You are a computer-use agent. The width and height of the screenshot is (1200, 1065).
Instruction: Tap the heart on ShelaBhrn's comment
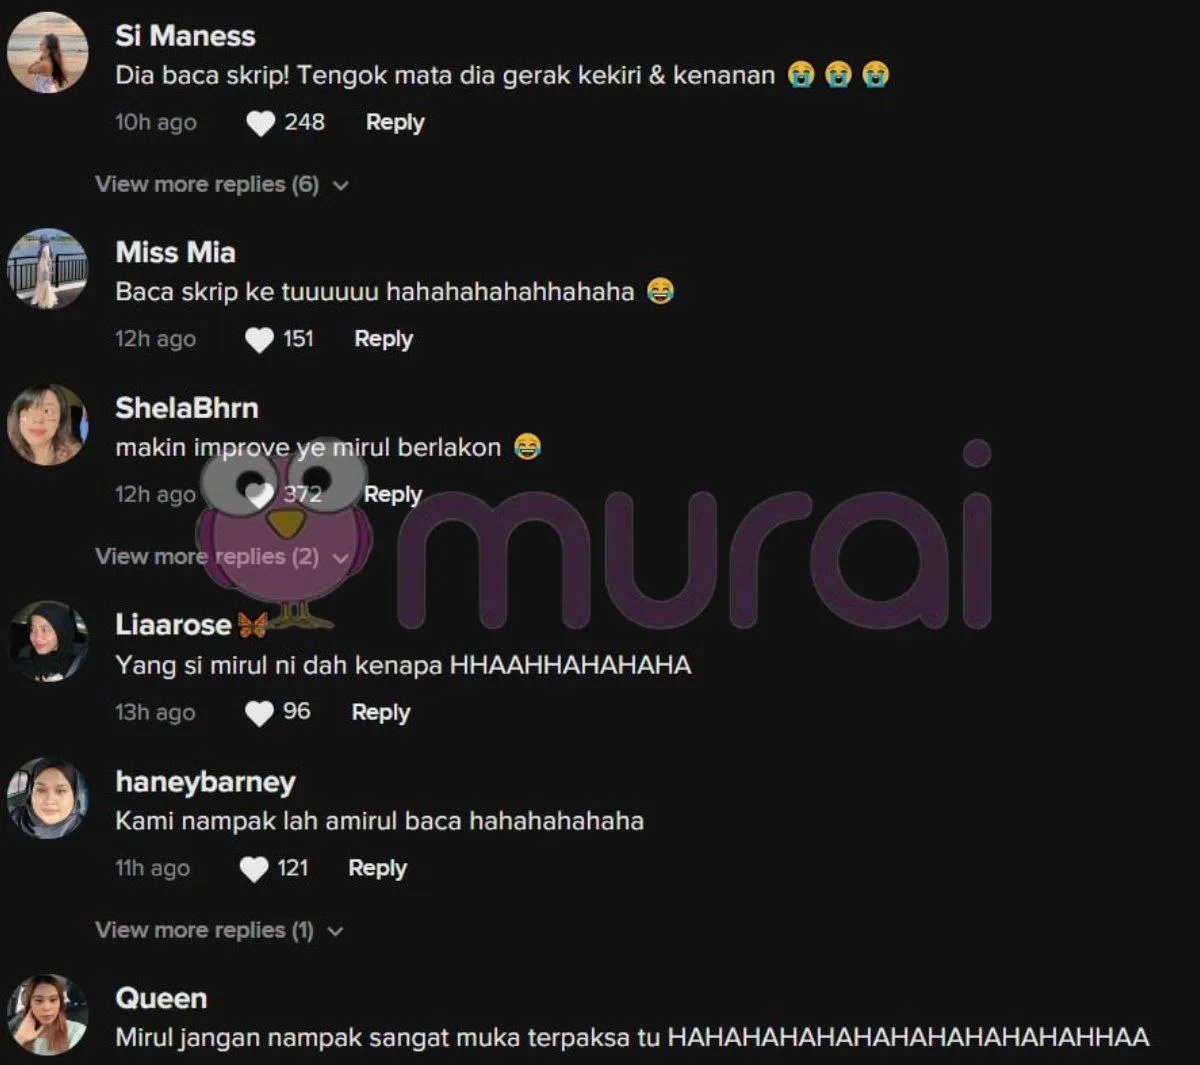point(260,495)
